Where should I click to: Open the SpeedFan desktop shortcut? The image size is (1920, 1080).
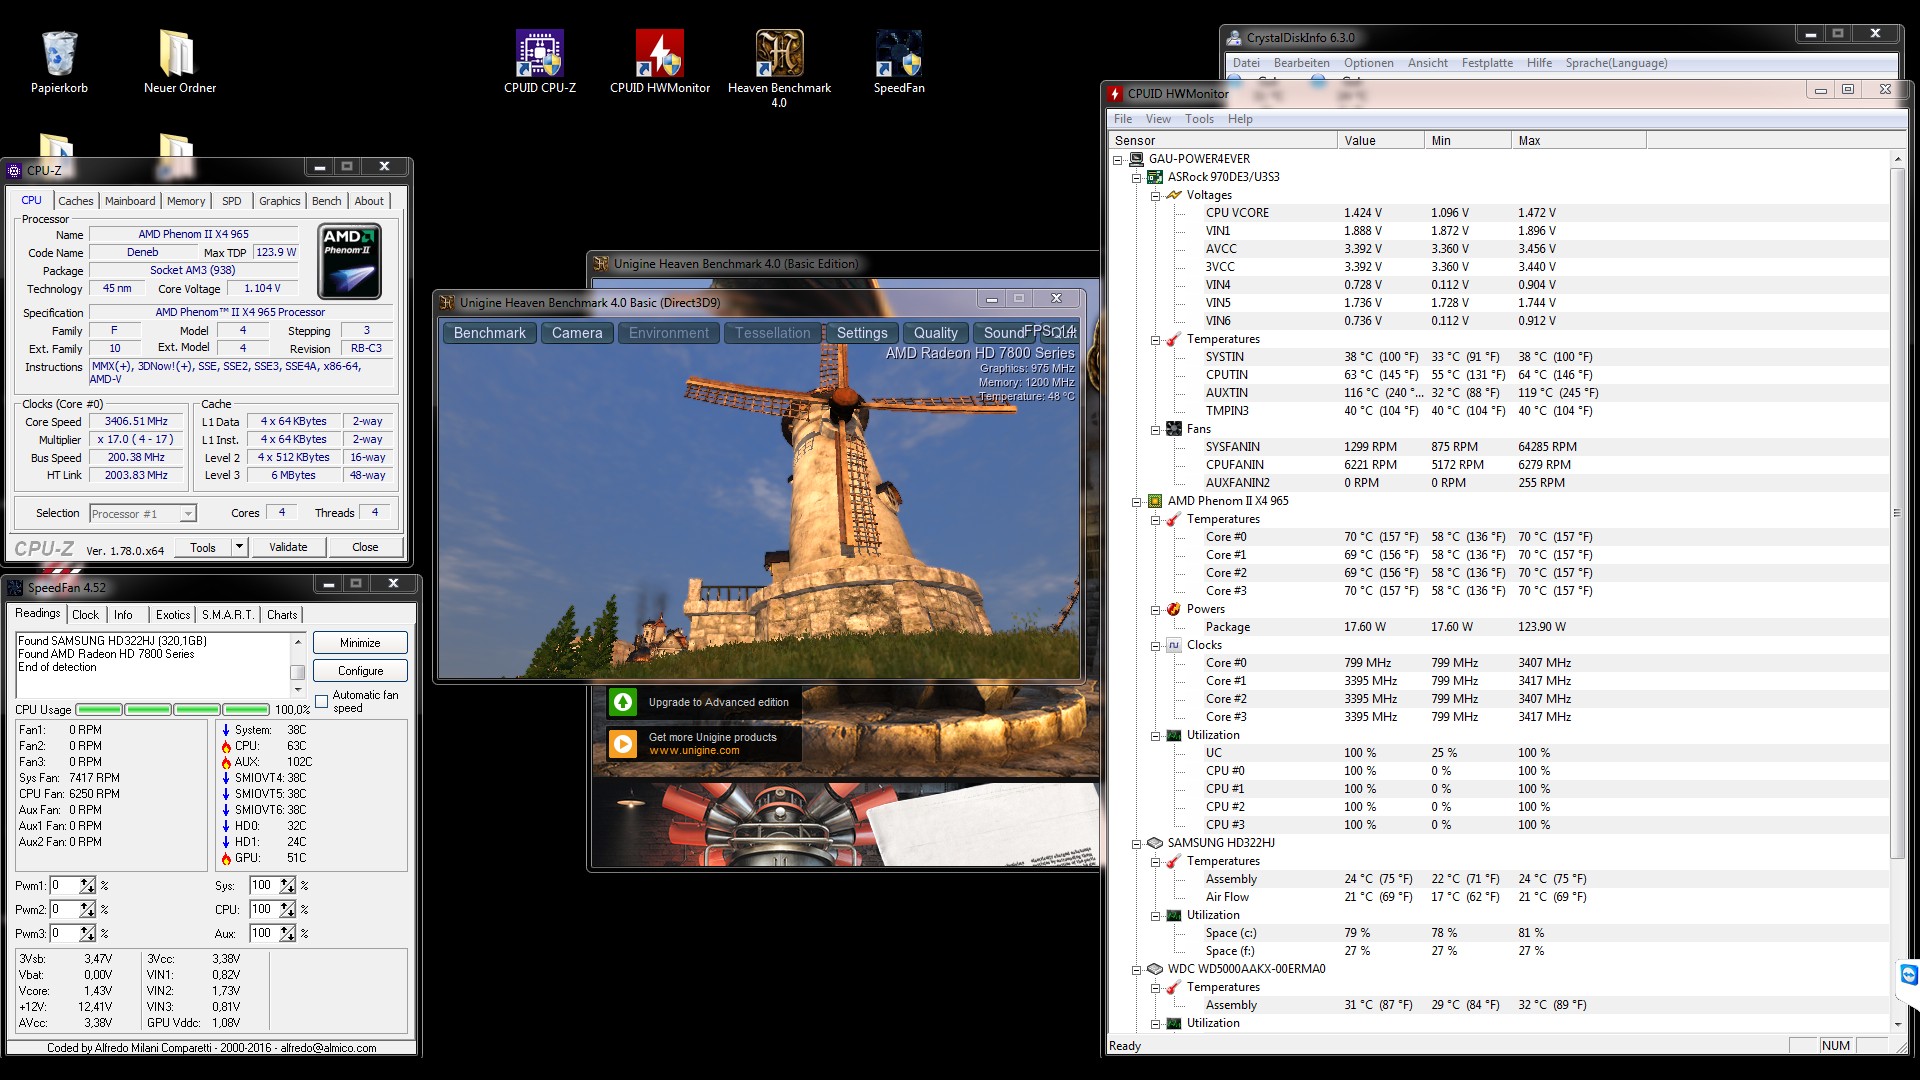[898, 55]
